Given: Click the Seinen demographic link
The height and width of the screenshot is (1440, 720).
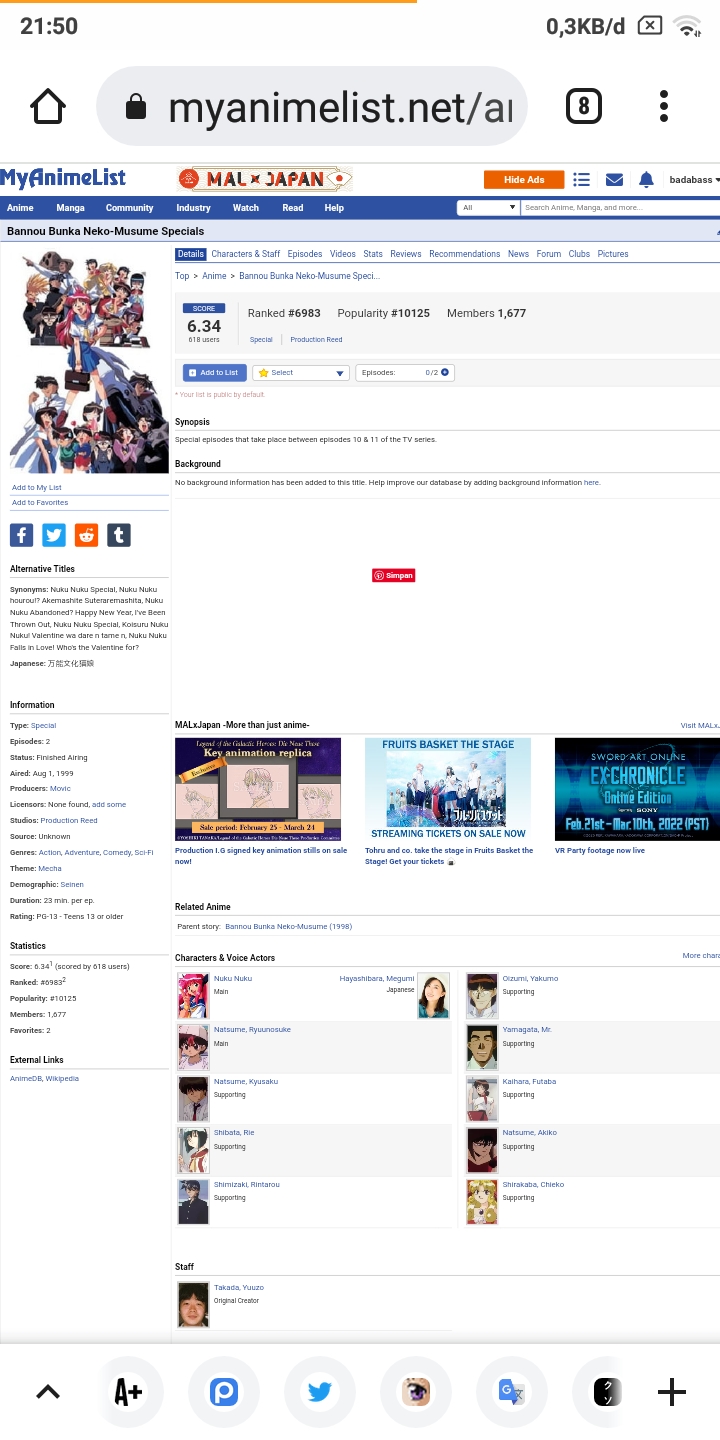Looking at the screenshot, I should tap(72, 885).
